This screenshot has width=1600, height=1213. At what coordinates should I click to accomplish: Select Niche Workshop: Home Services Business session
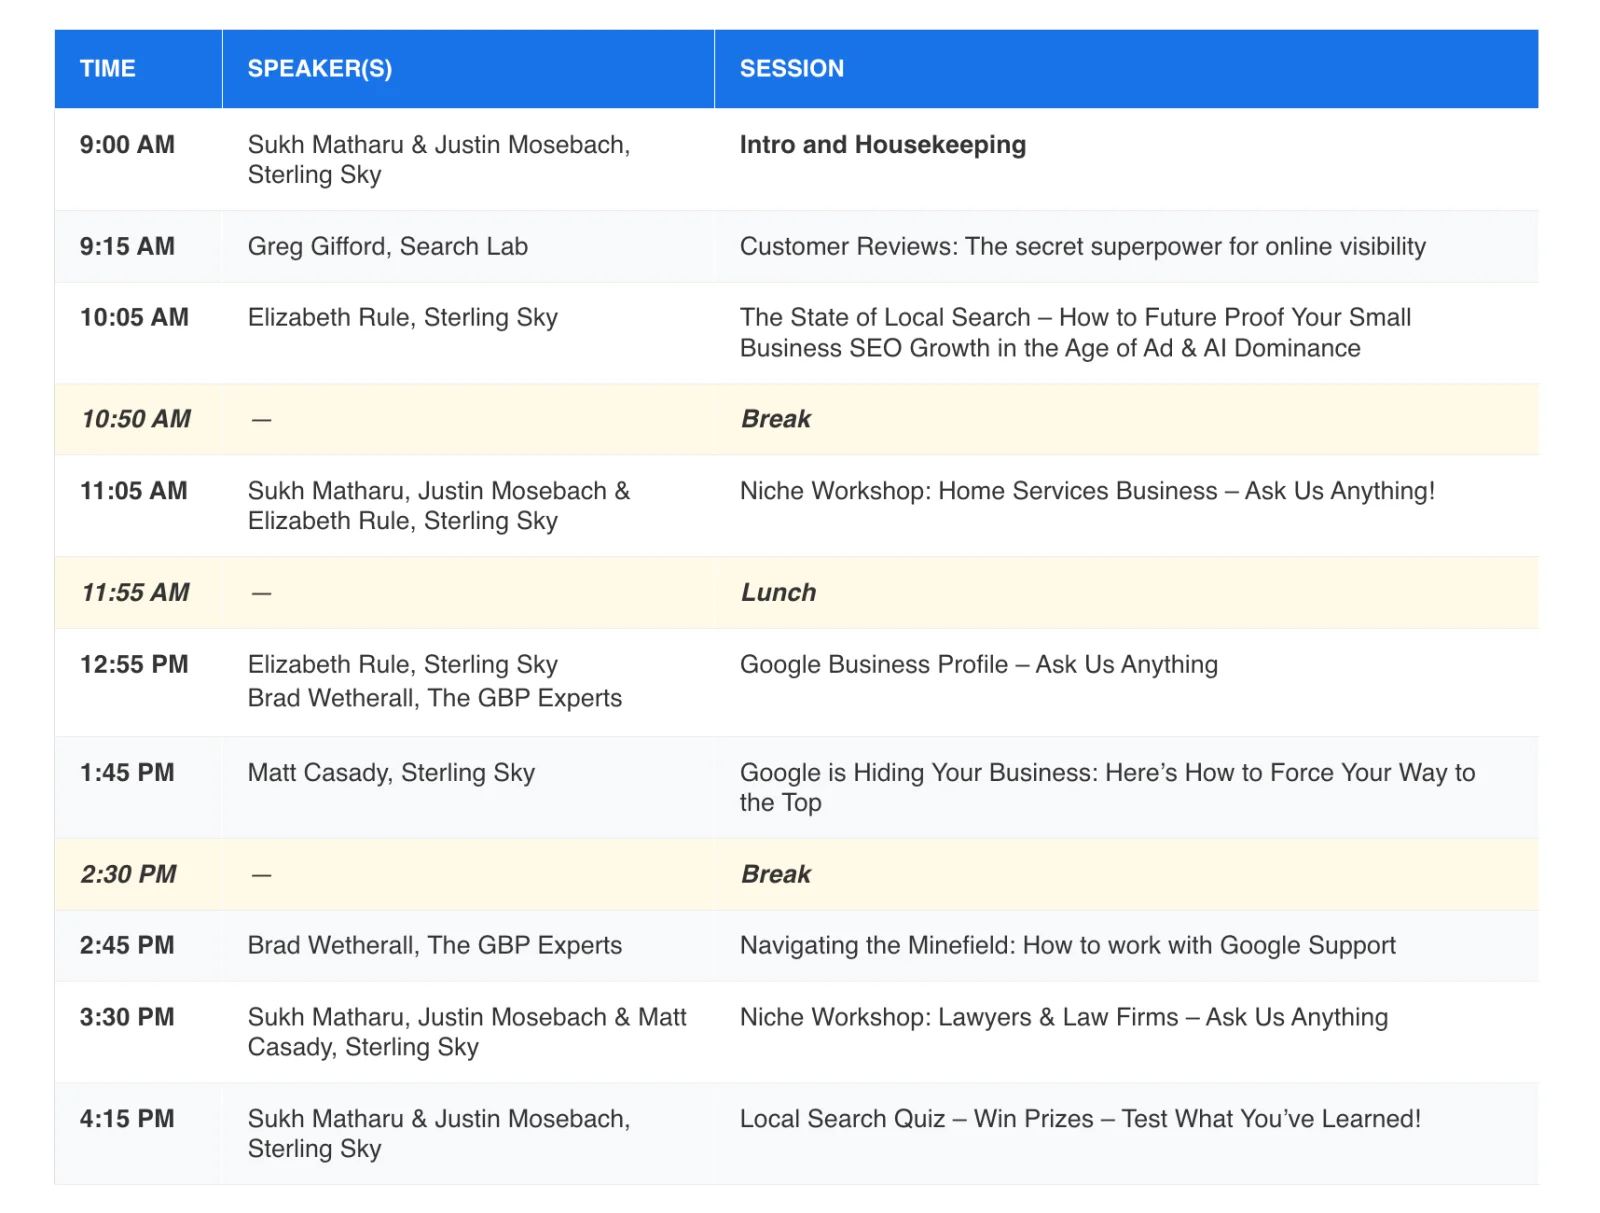coord(1088,491)
